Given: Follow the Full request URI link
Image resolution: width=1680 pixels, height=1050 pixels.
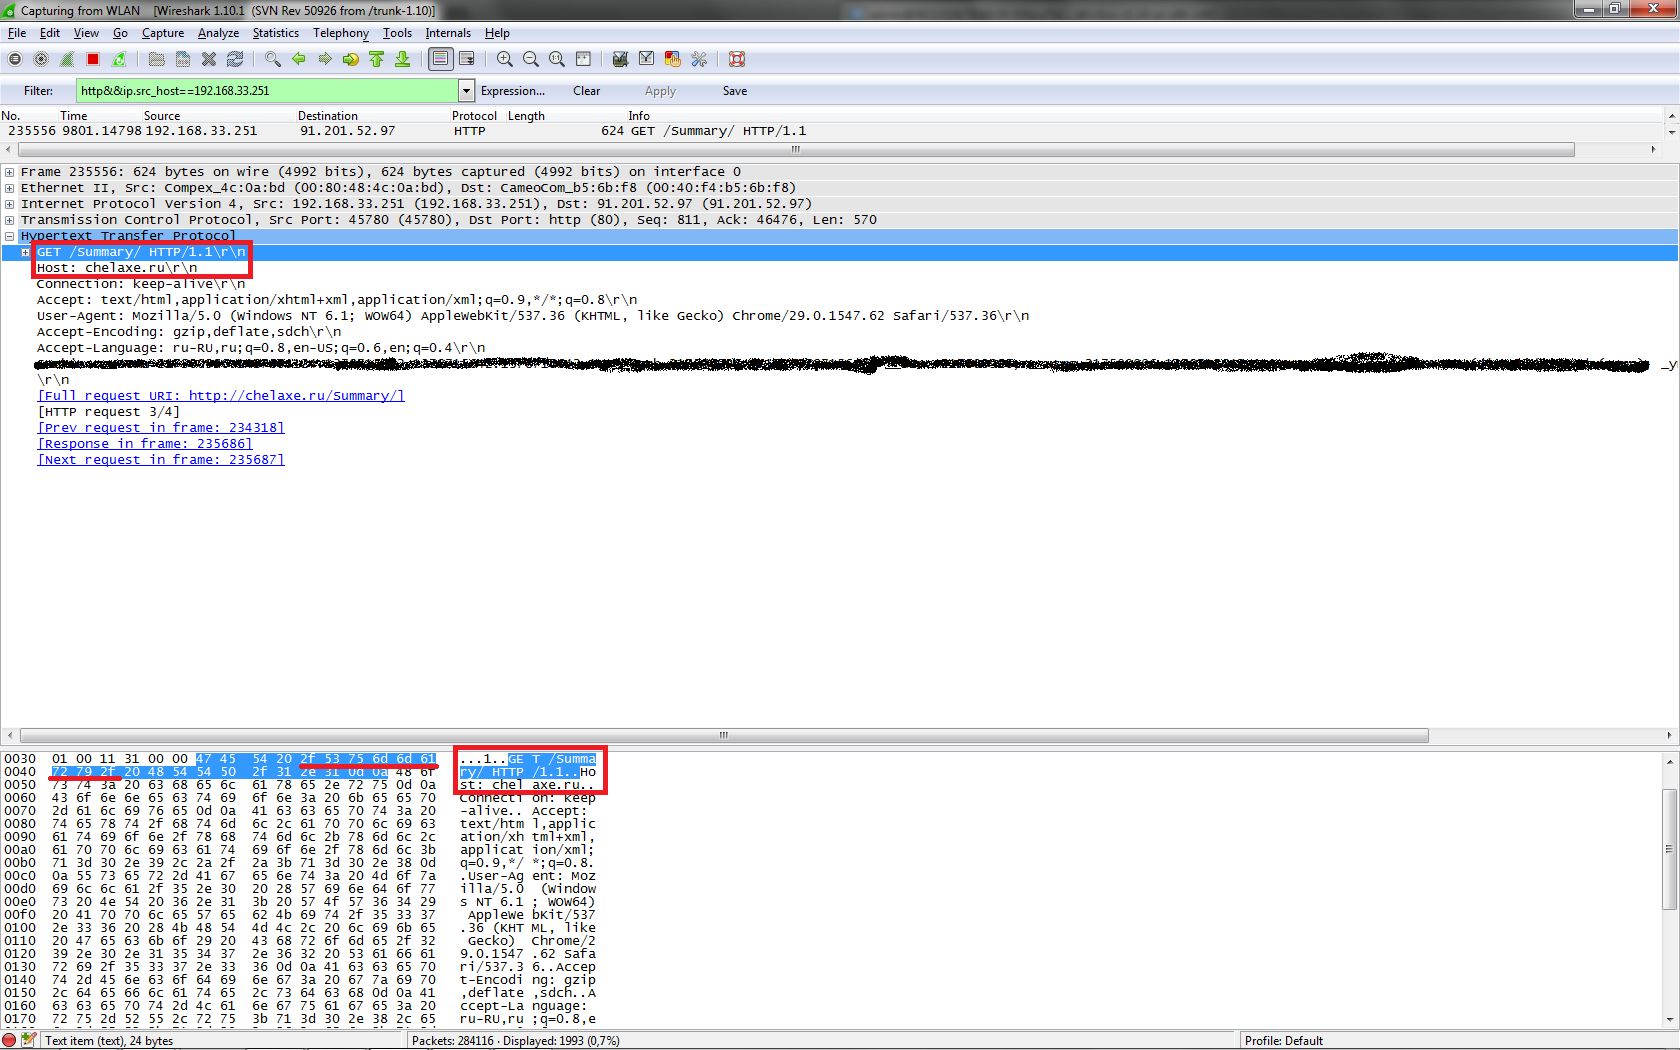Looking at the screenshot, I should click(x=221, y=396).
